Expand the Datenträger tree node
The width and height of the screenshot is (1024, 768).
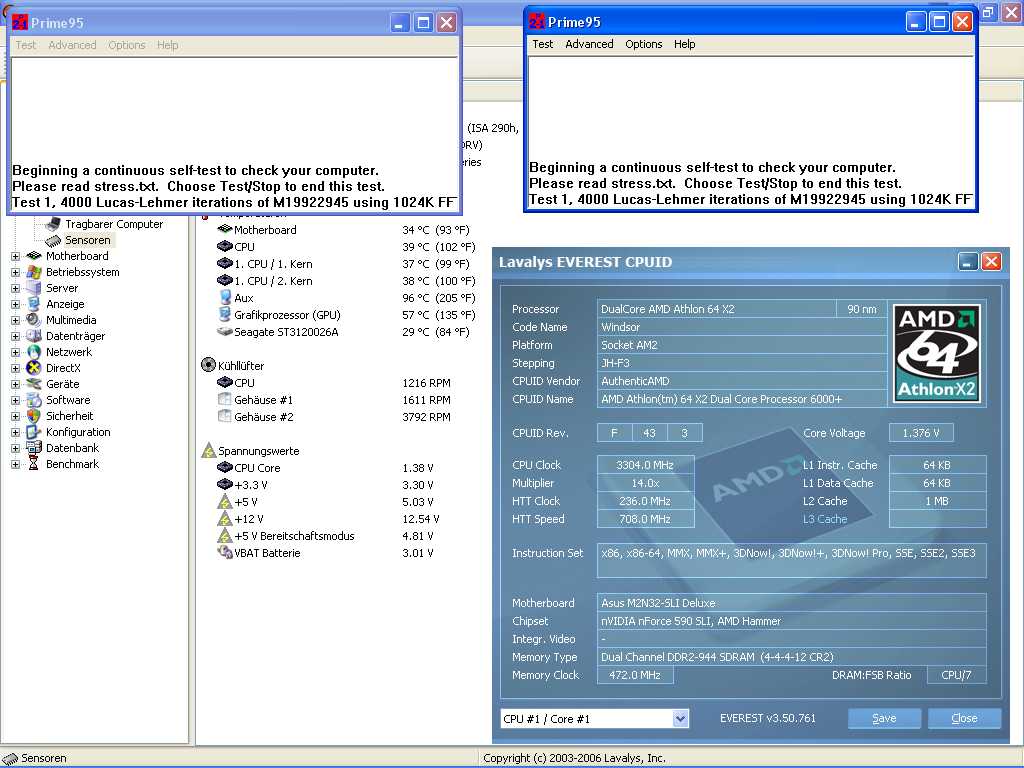point(15,336)
